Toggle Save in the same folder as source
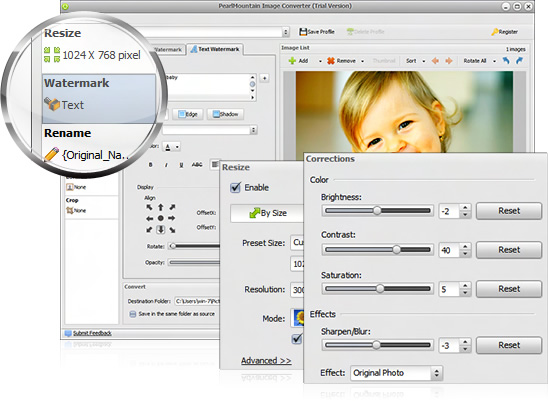548x401 pixels. [132, 314]
